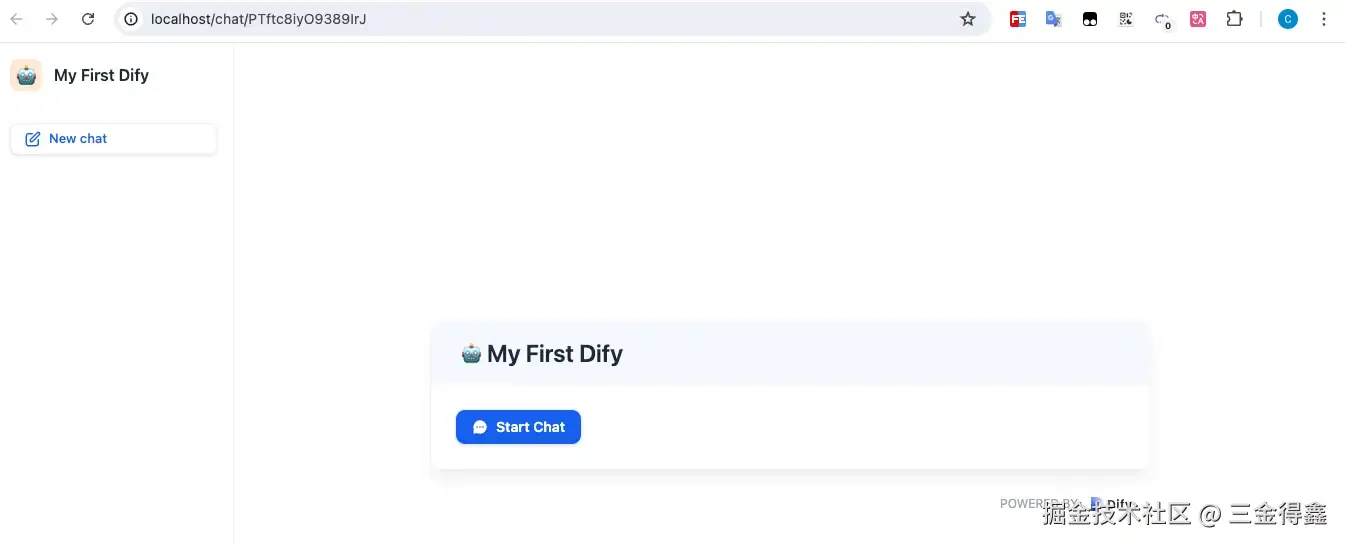Viewport: 1345px width, 545px height.
Task: Open the QR code extension
Action: pos(1126,19)
